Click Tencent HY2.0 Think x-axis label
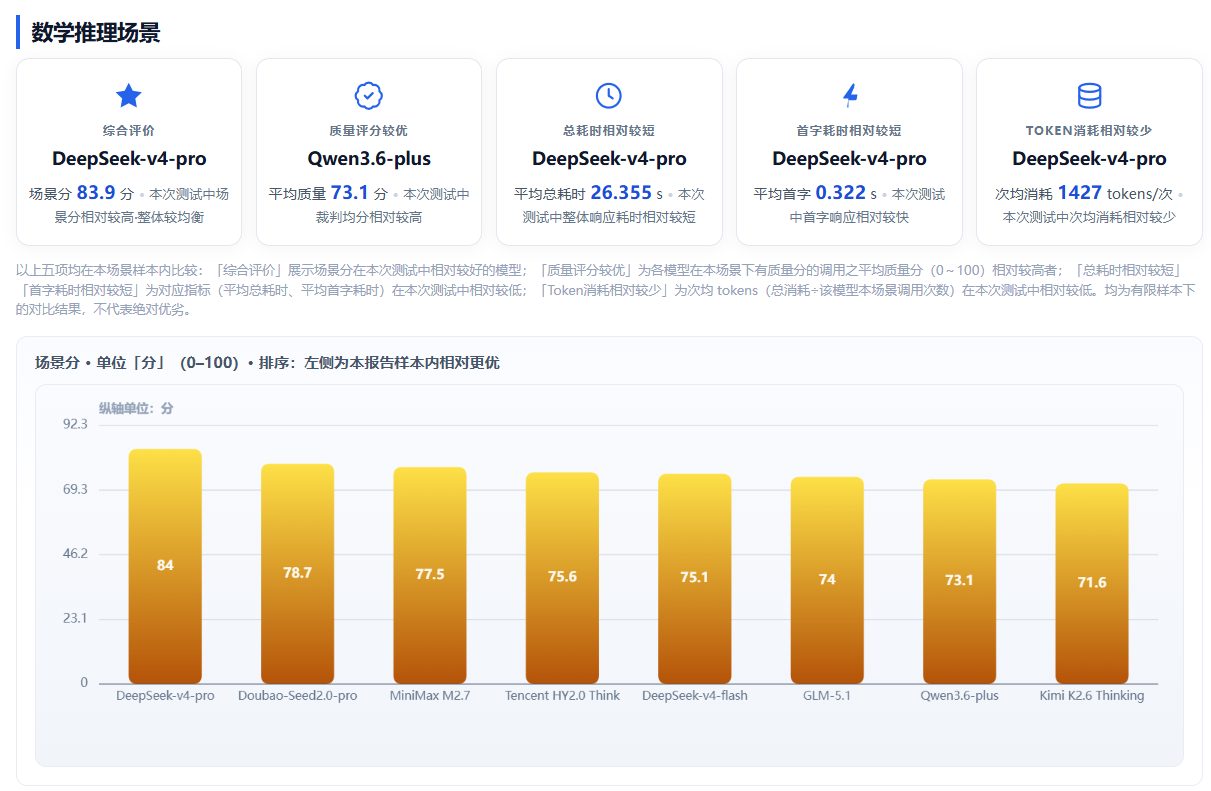The height and width of the screenshot is (791, 1211). [562, 696]
